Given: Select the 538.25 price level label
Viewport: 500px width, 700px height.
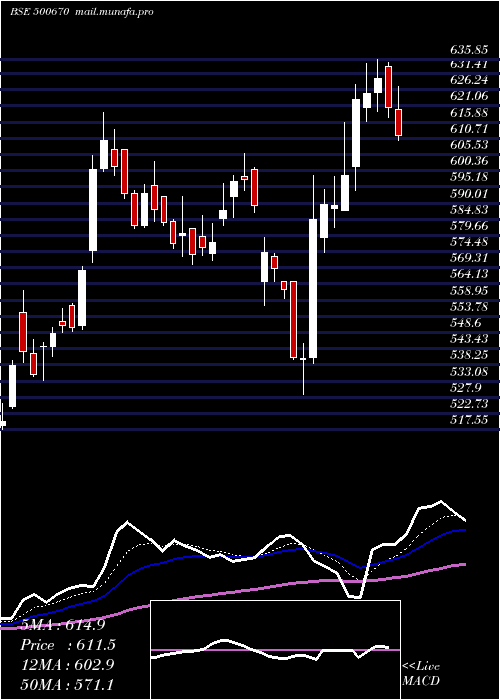Looking at the screenshot, I should point(468,354).
